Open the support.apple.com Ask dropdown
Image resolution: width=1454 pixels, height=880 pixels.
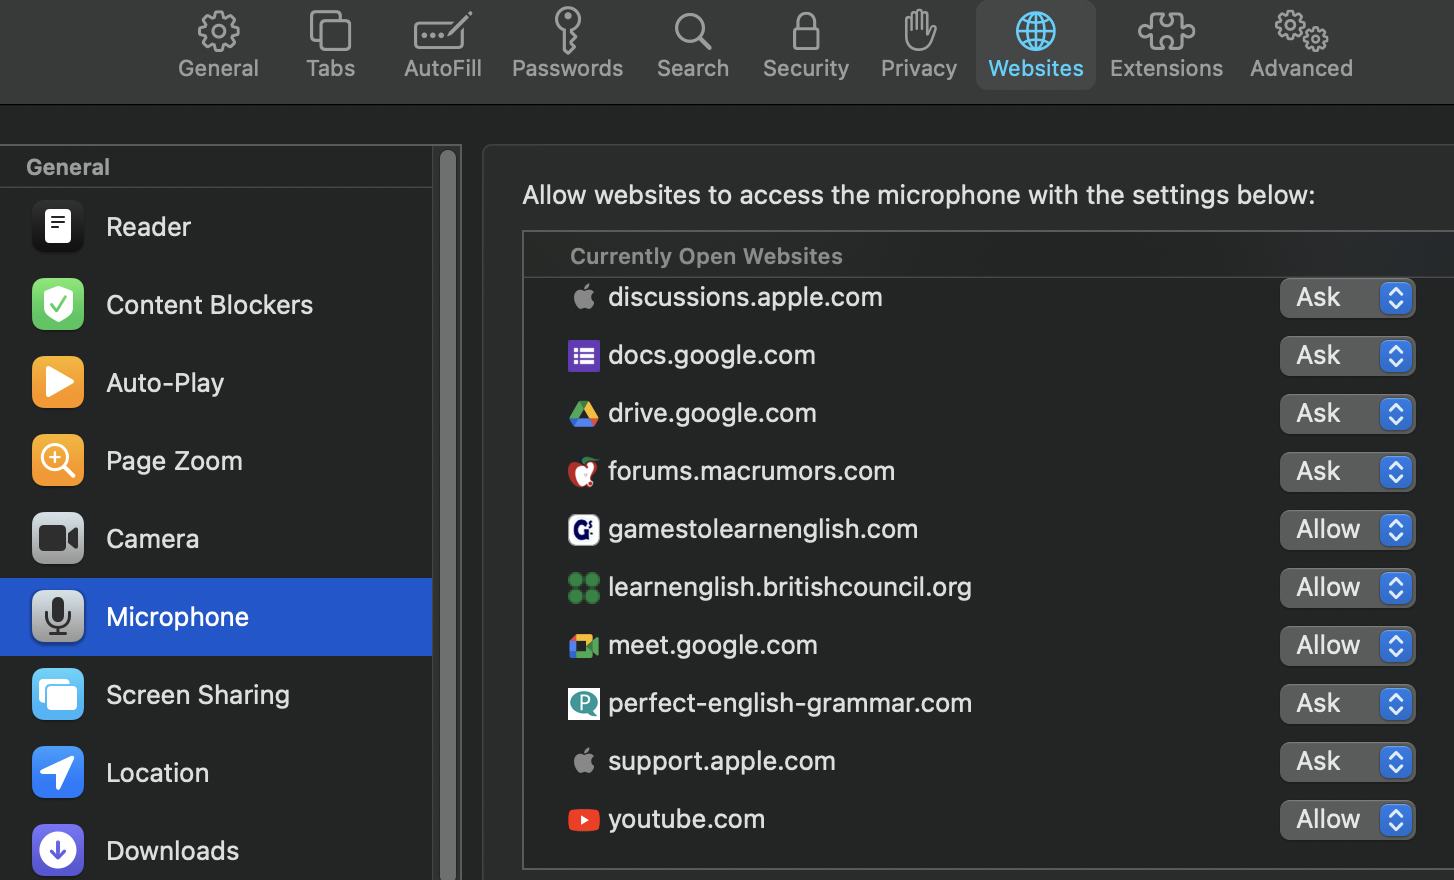click(1347, 761)
